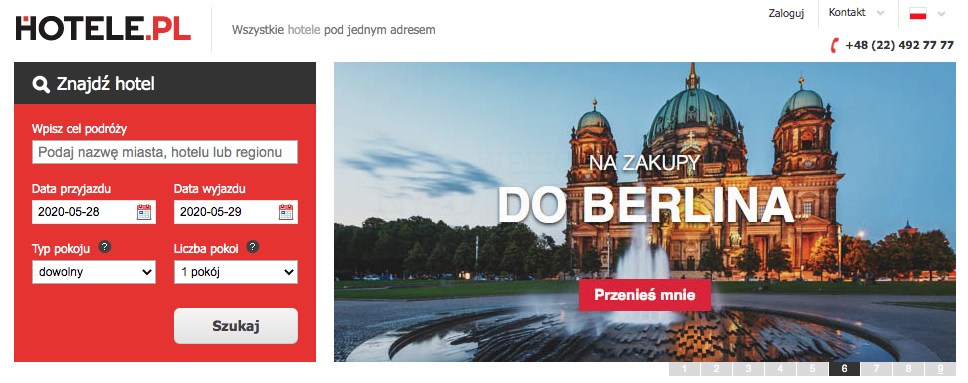
Task: Click the "Data przyjazdu" label
Action: pos(71,189)
